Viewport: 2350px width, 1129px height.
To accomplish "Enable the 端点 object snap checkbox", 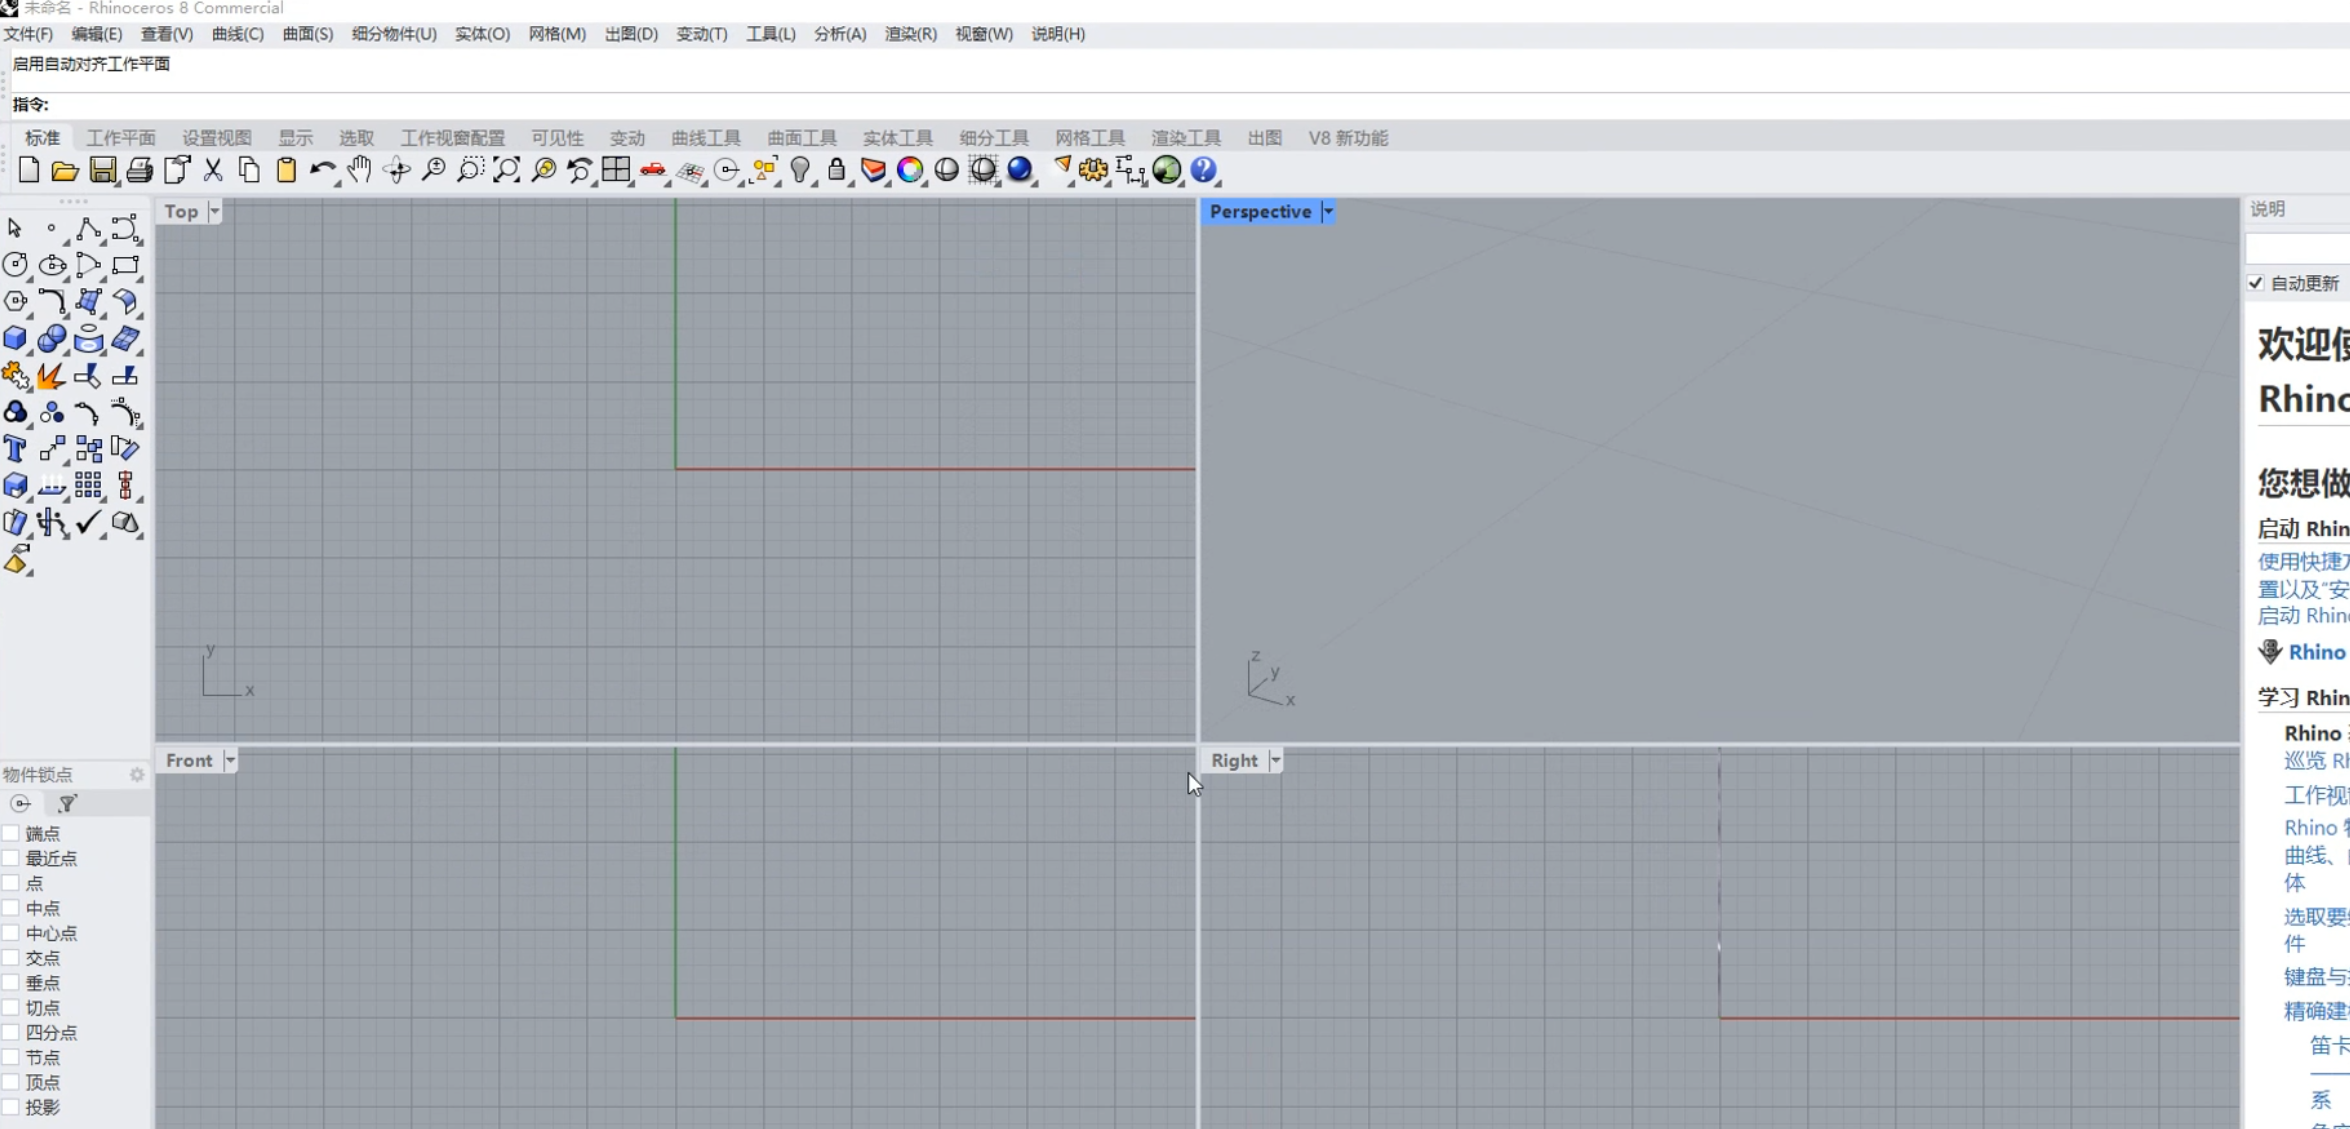I will click(11, 833).
